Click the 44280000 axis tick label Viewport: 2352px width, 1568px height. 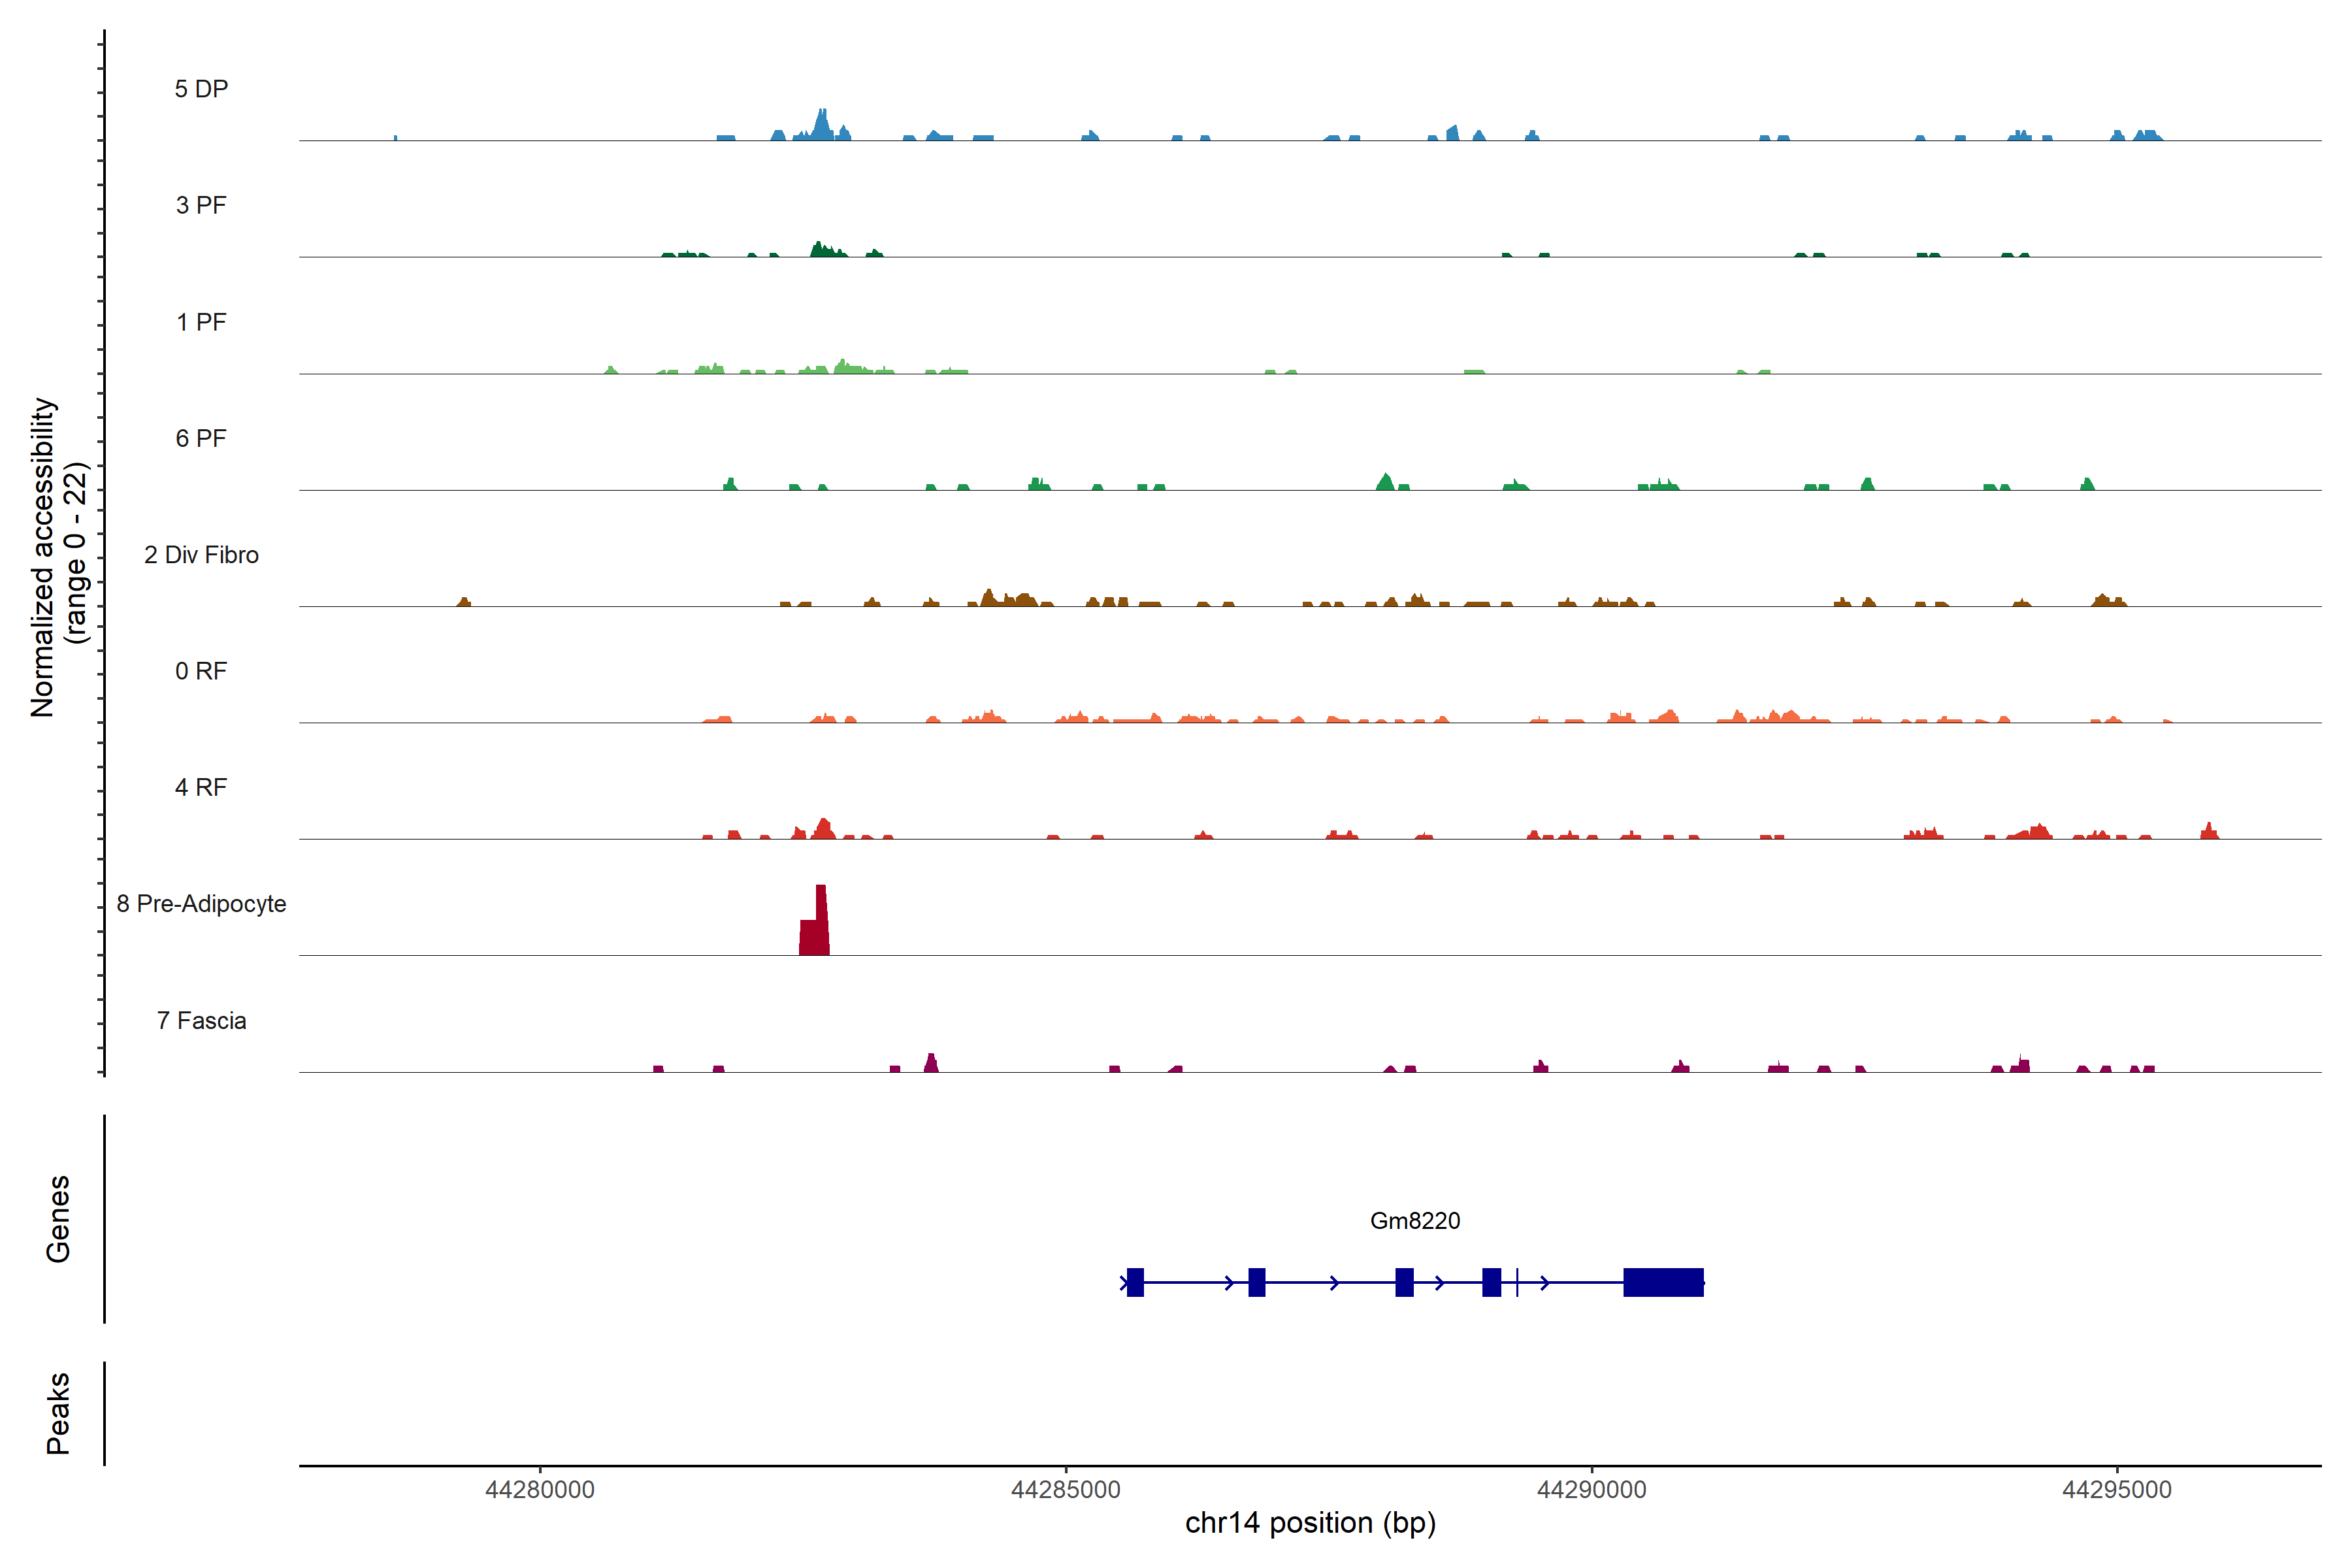(540, 1490)
